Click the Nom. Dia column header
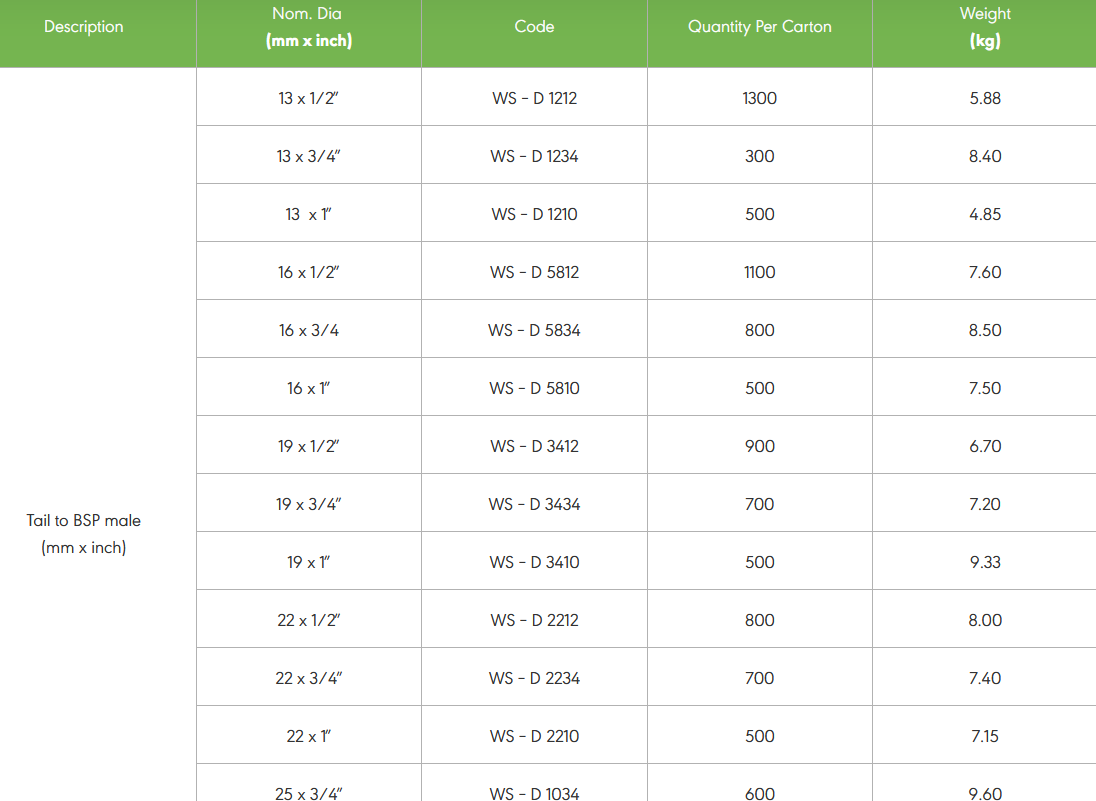 pyautogui.click(x=308, y=28)
